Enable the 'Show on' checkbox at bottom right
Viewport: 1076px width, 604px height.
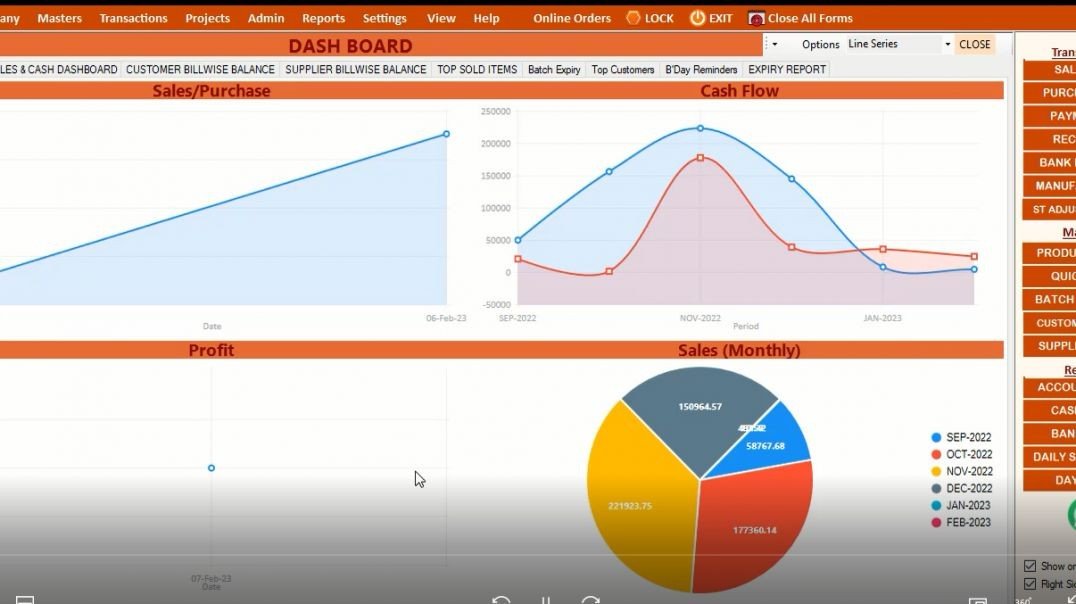pyautogui.click(x=1032, y=565)
